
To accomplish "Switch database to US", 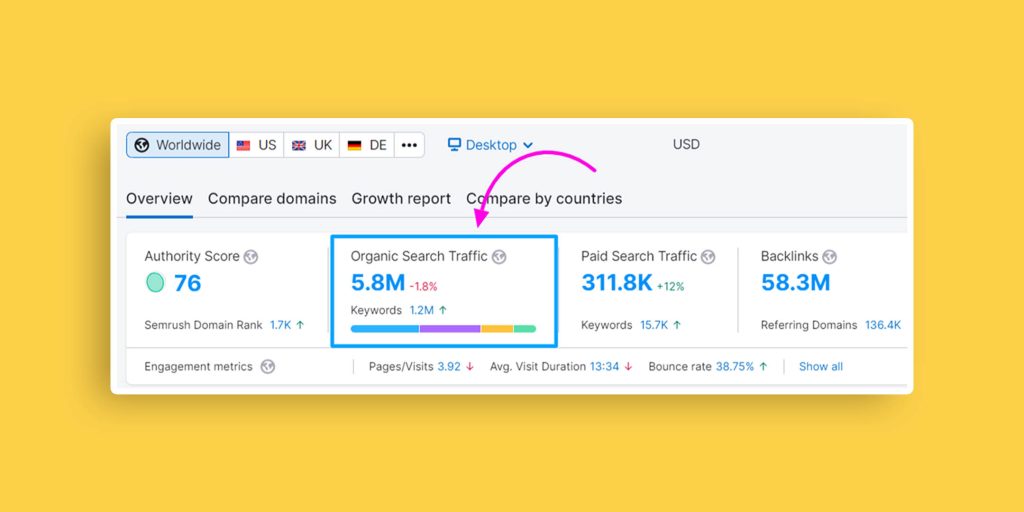I will point(257,145).
